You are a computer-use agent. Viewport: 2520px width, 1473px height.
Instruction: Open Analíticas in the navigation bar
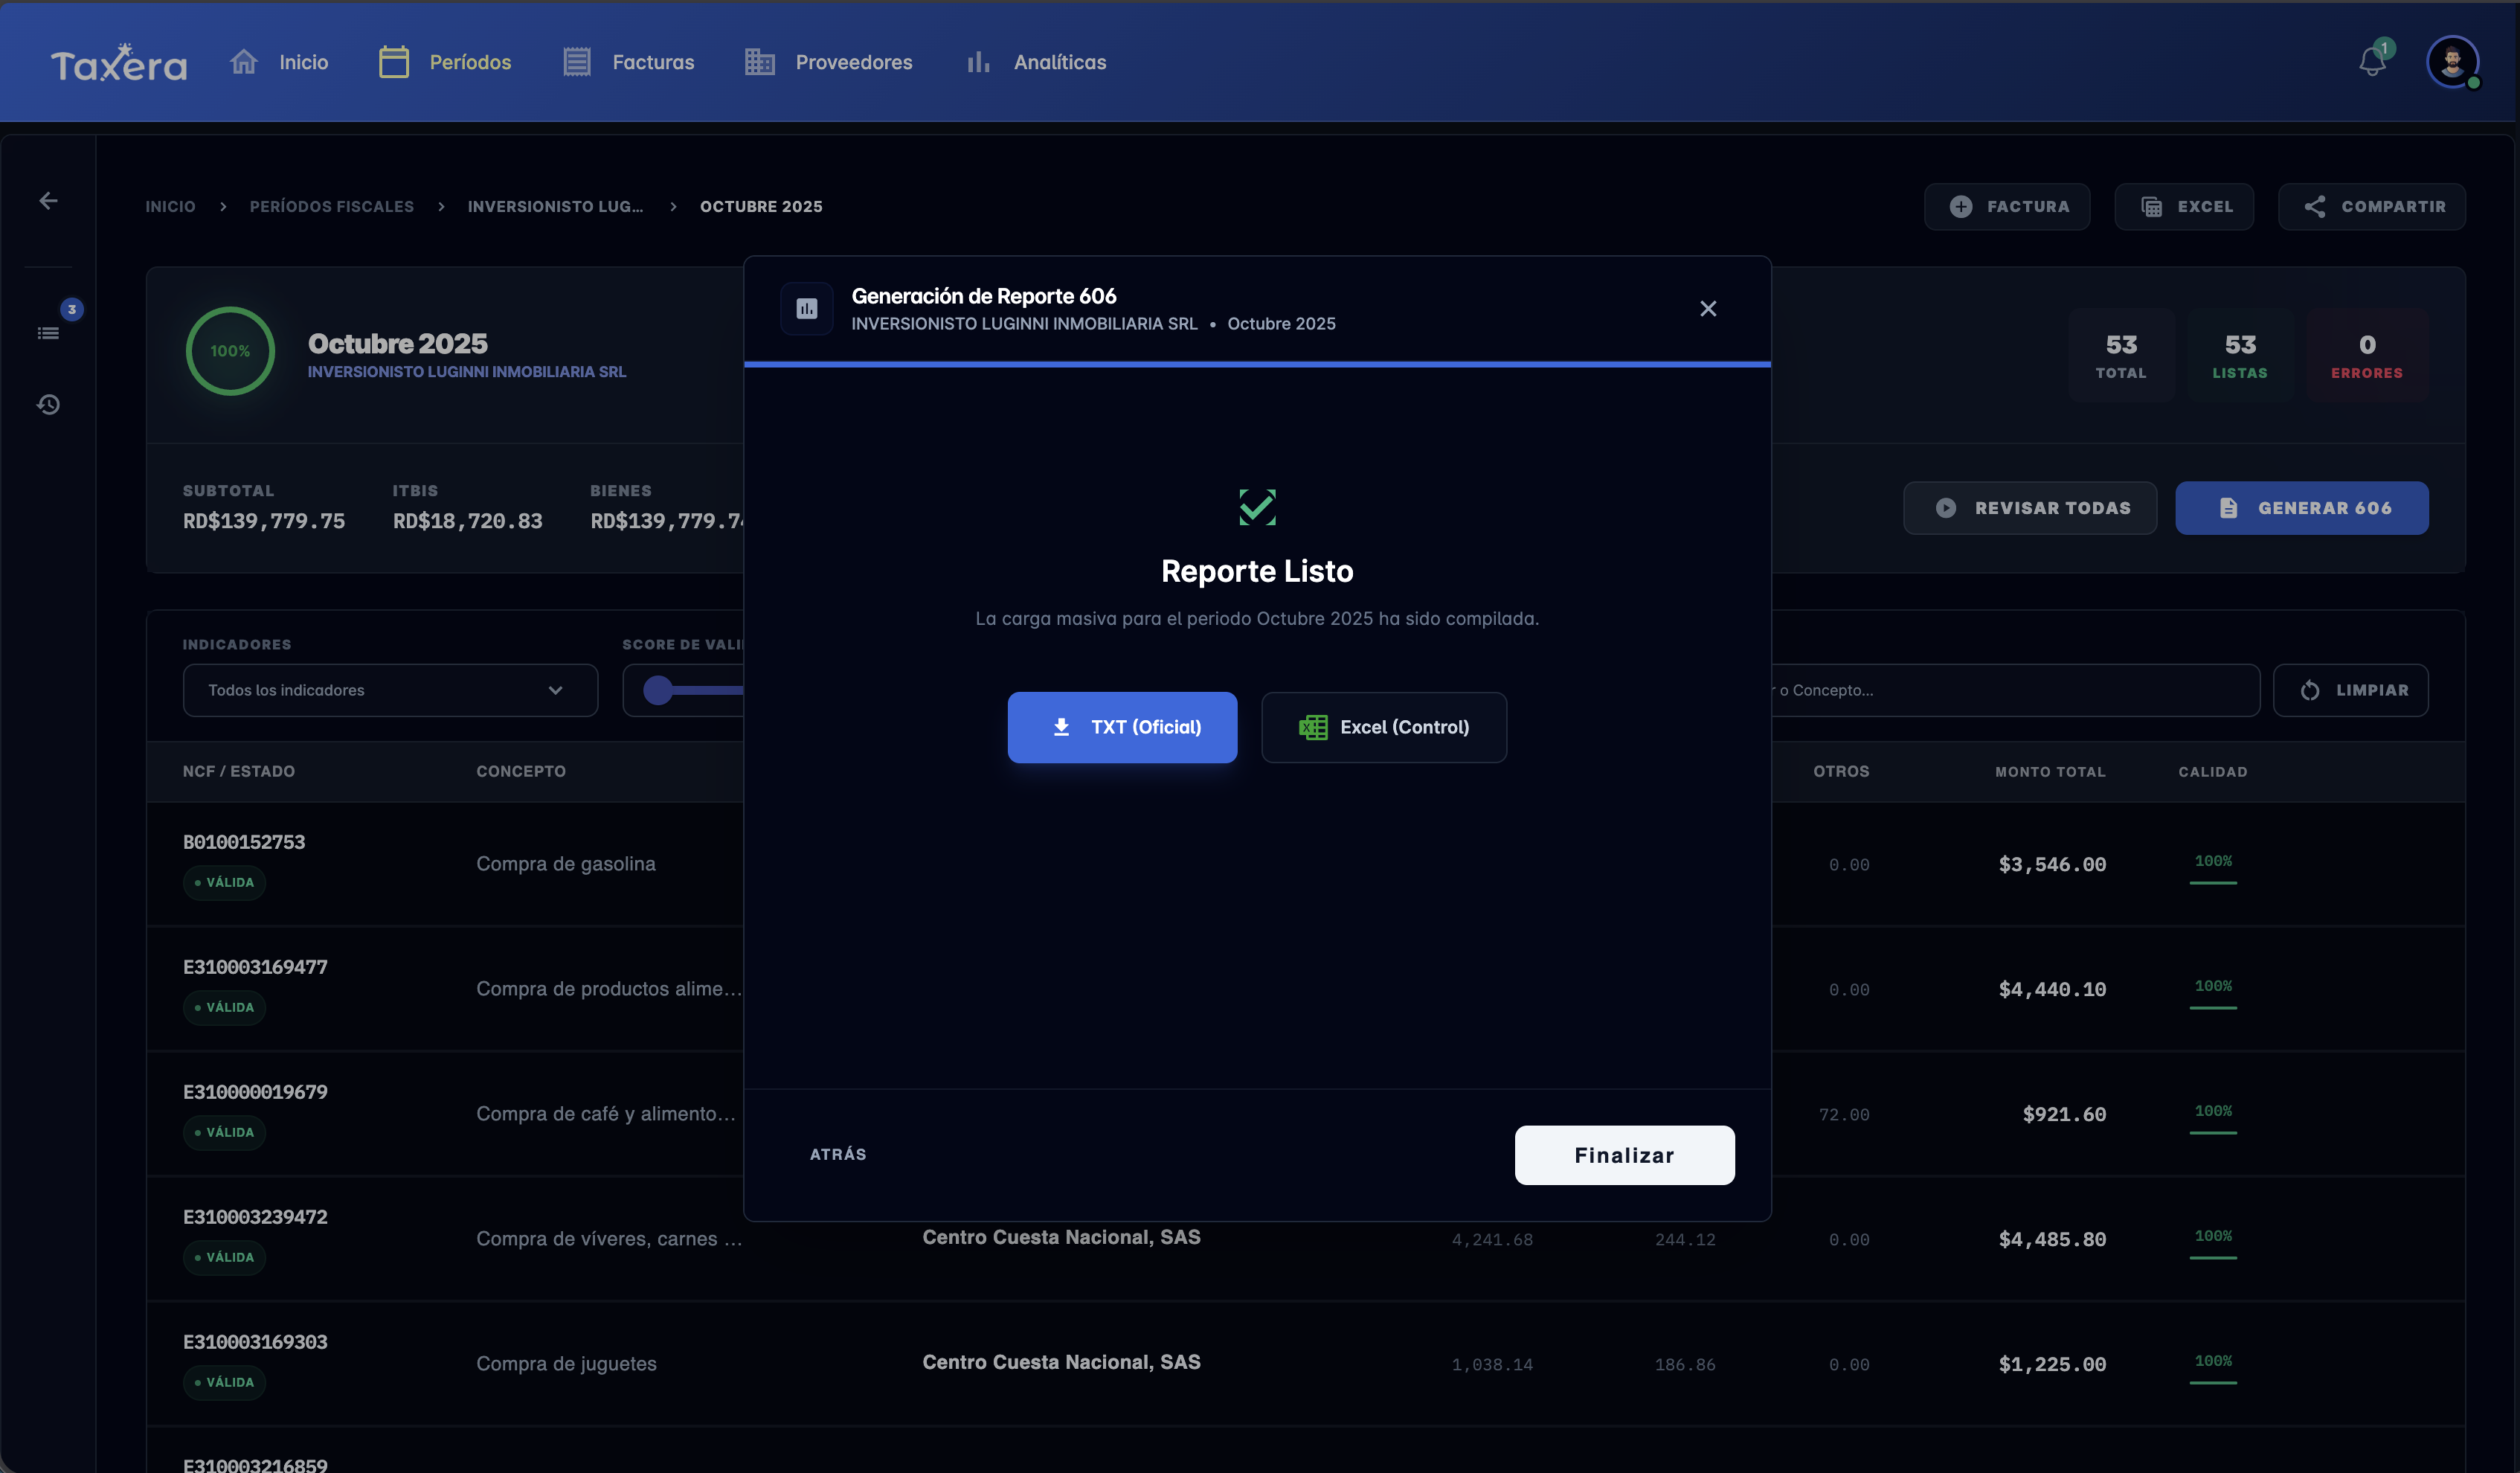coord(1036,62)
